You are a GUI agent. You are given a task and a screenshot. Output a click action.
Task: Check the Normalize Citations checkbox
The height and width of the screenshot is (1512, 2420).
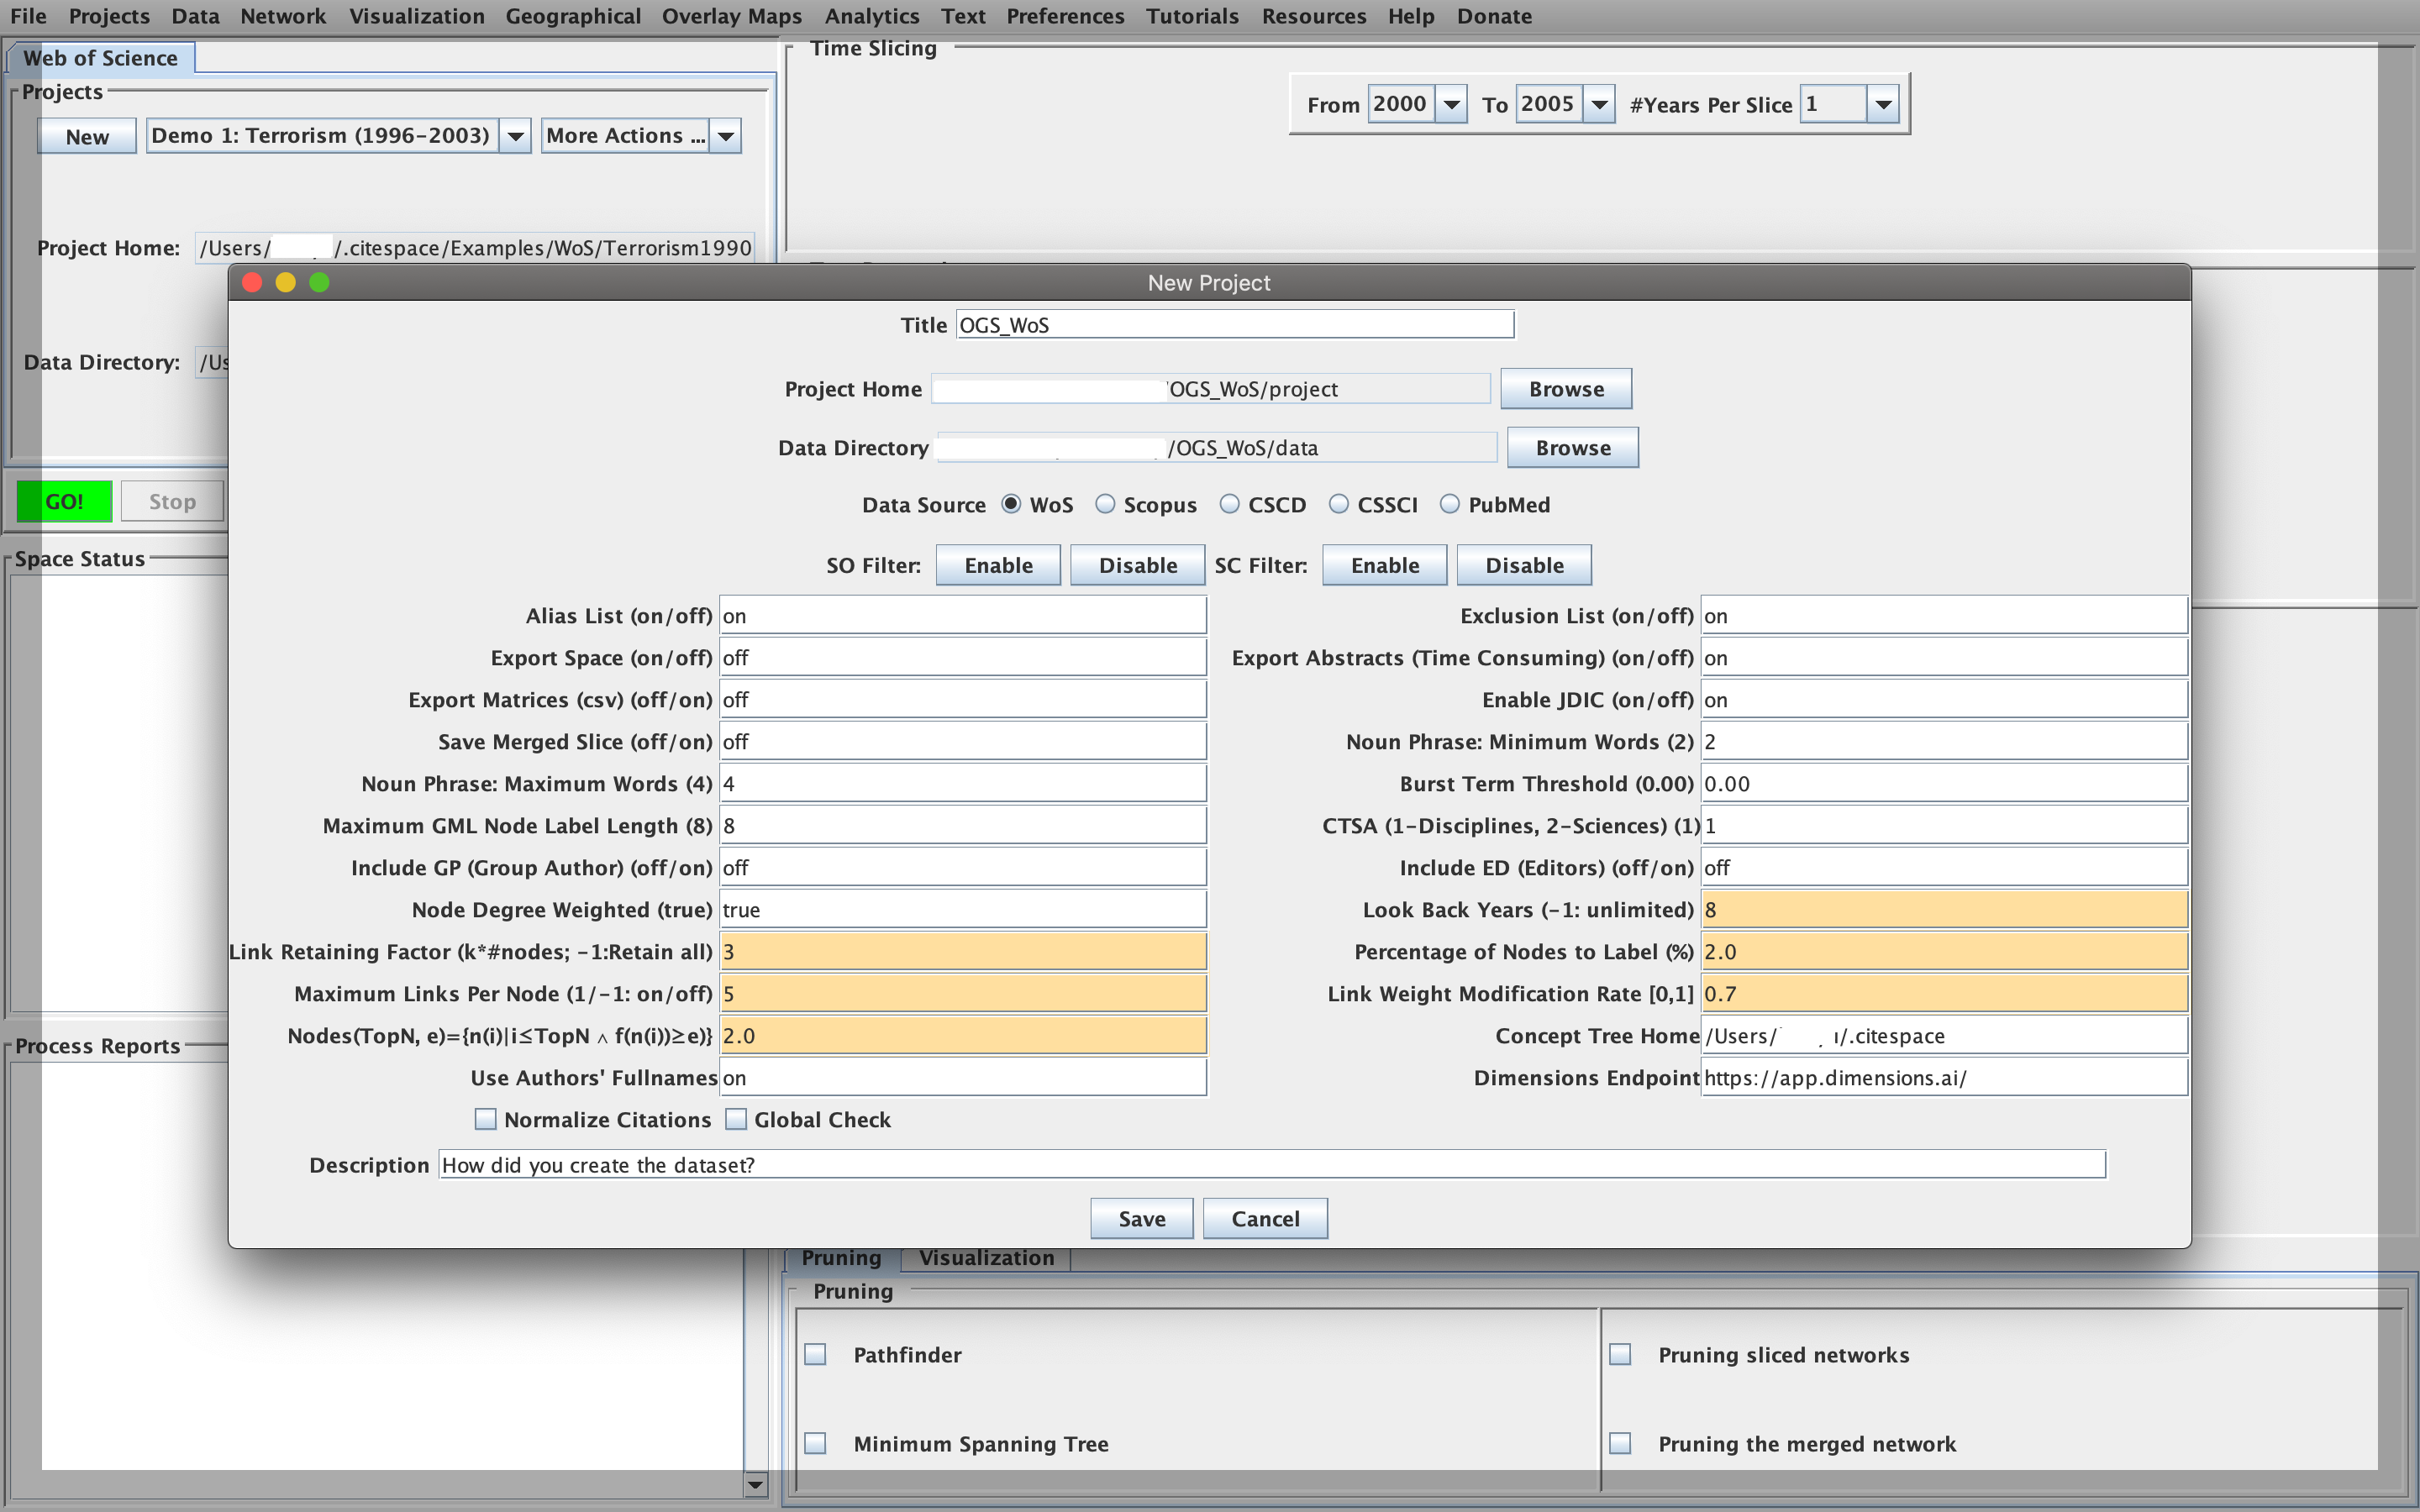486,1119
